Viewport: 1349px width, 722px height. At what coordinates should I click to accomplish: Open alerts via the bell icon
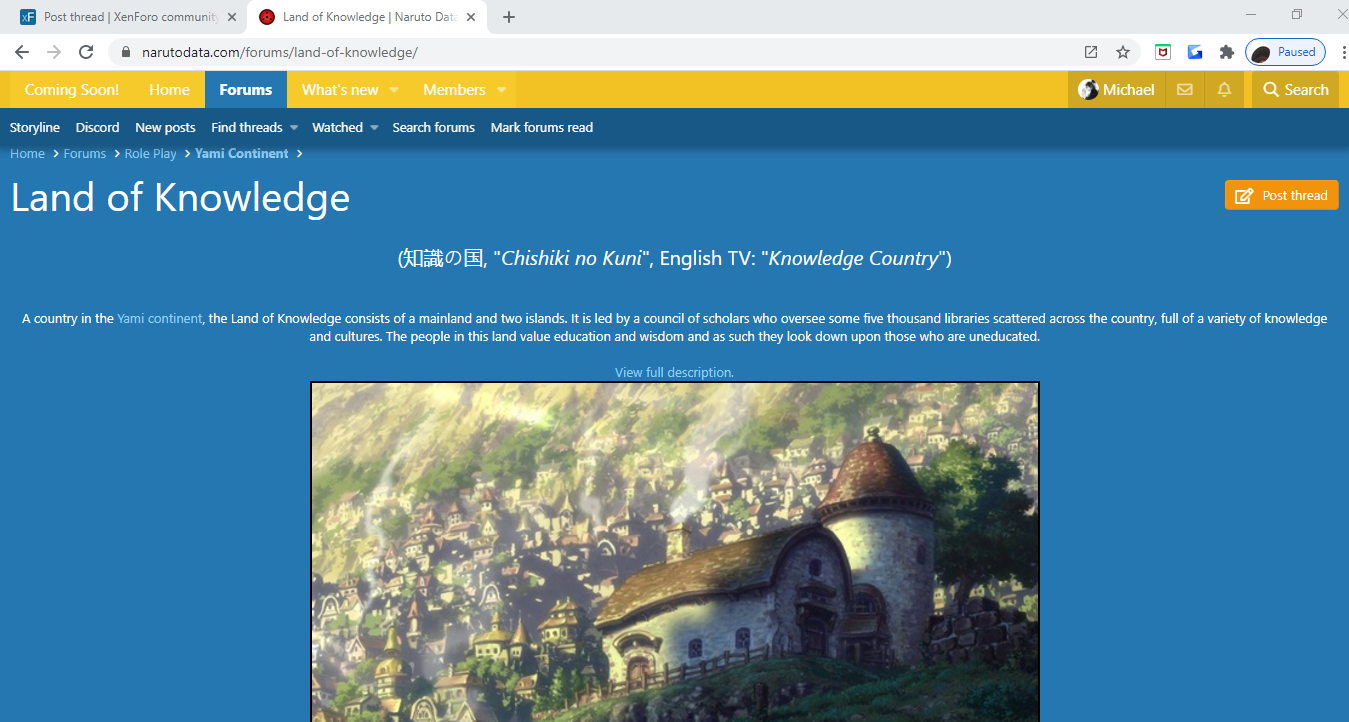pyautogui.click(x=1224, y=90)
